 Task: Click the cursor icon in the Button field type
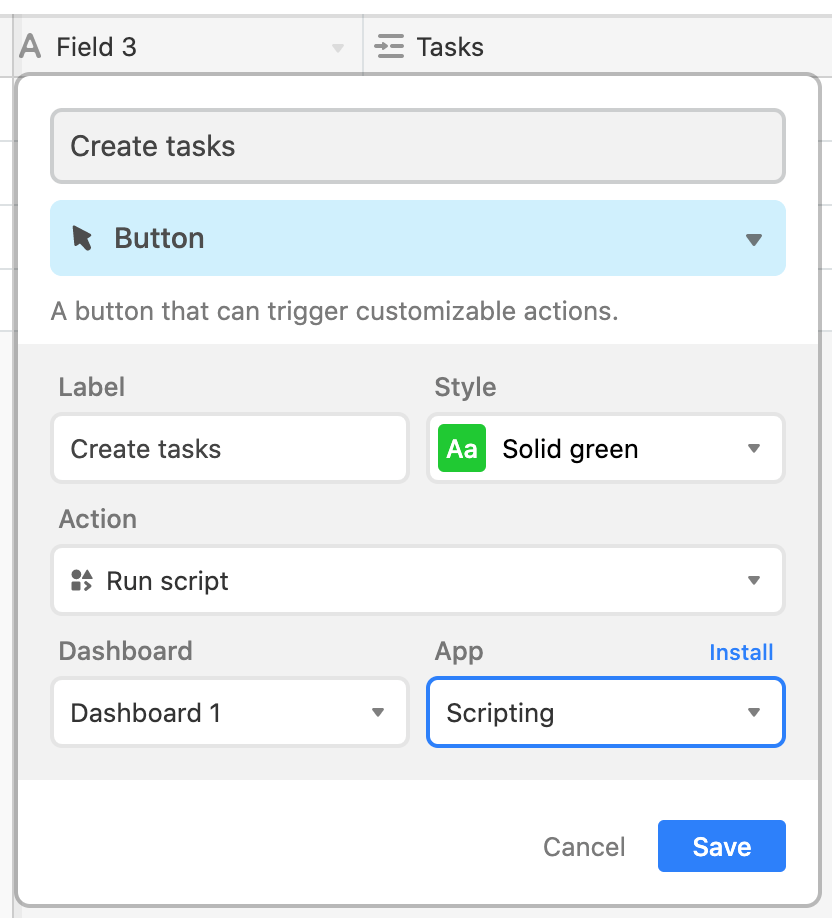click(82, 238)
